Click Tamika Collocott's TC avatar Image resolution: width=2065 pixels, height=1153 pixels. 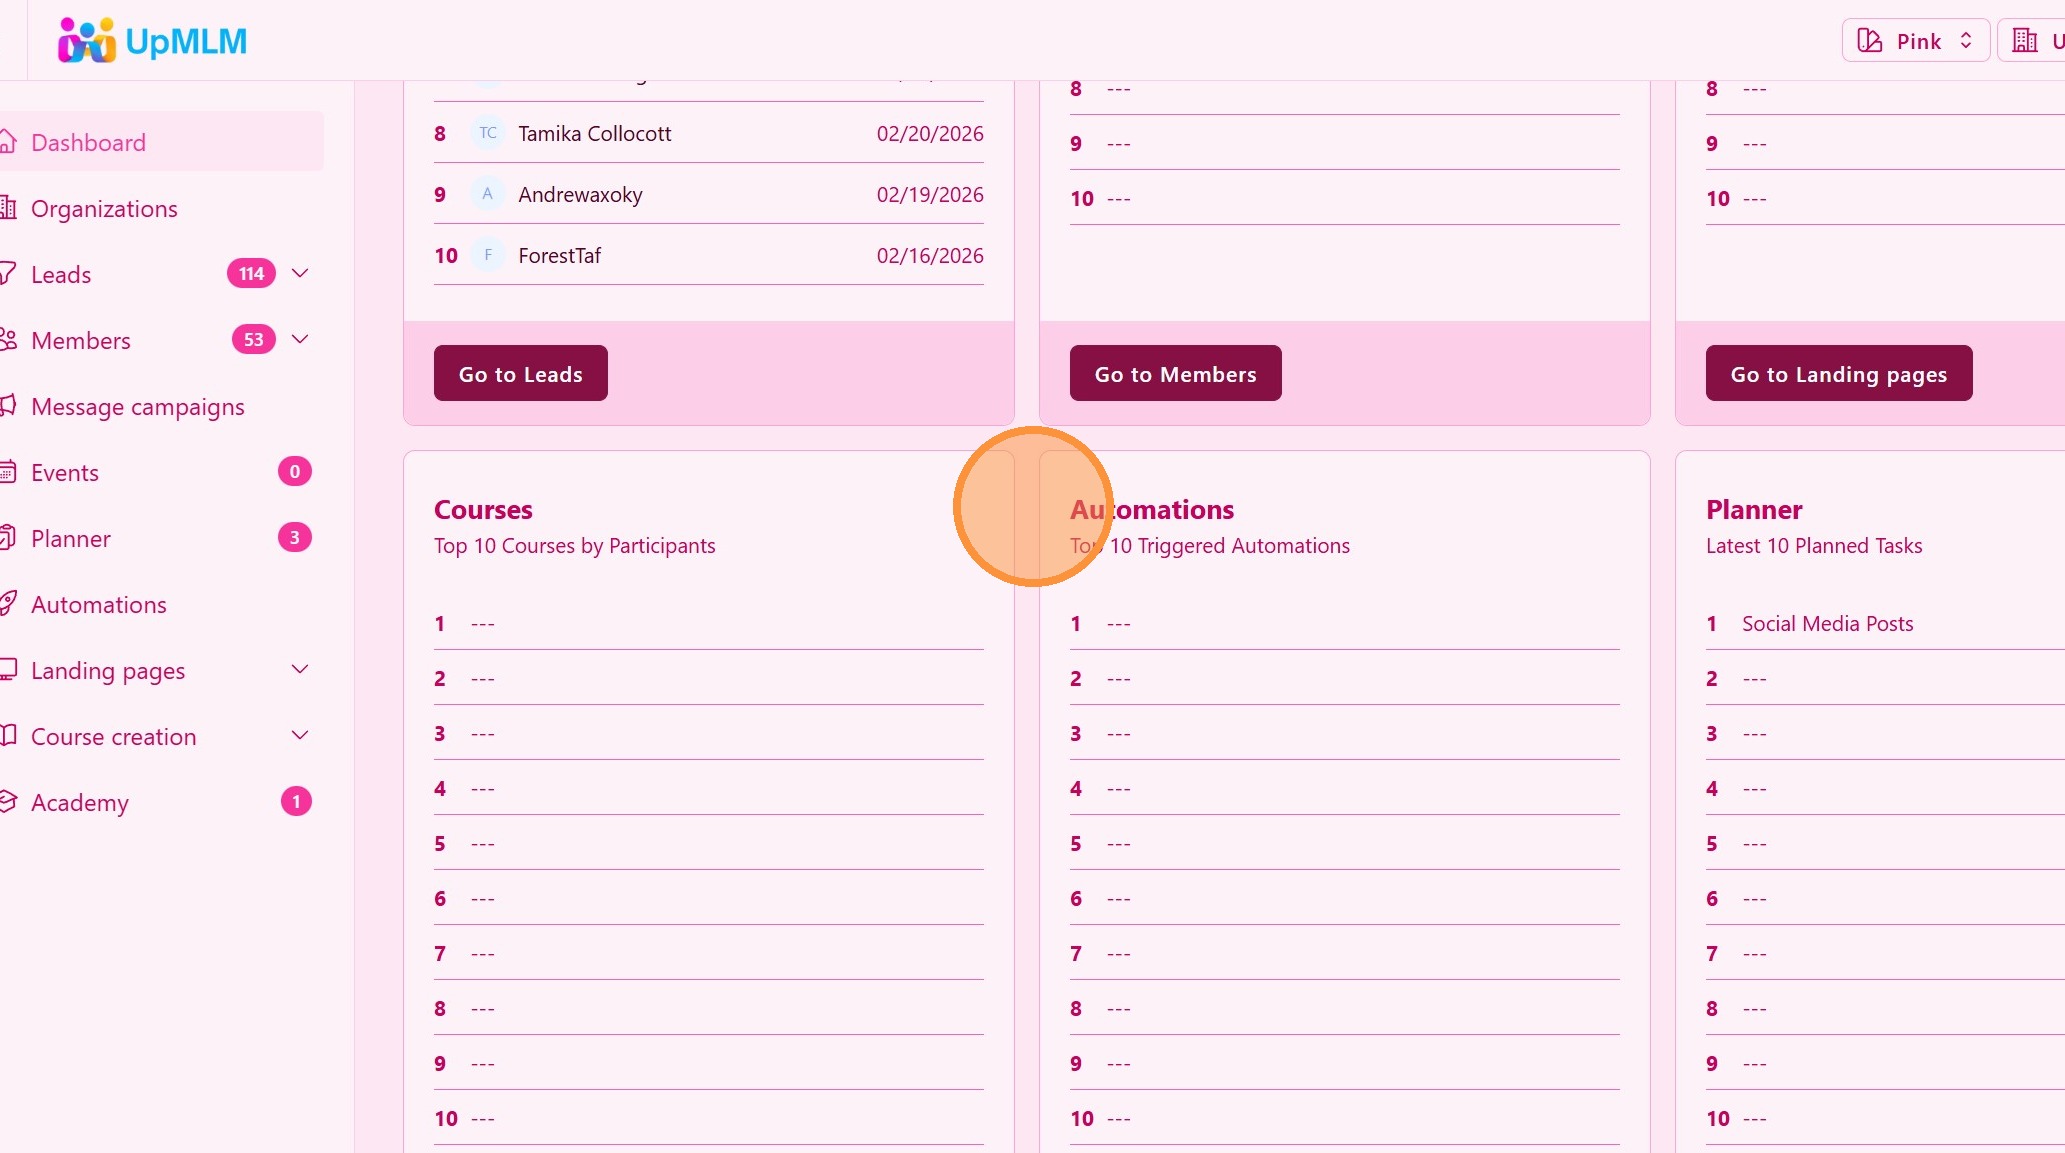point(488,133)
